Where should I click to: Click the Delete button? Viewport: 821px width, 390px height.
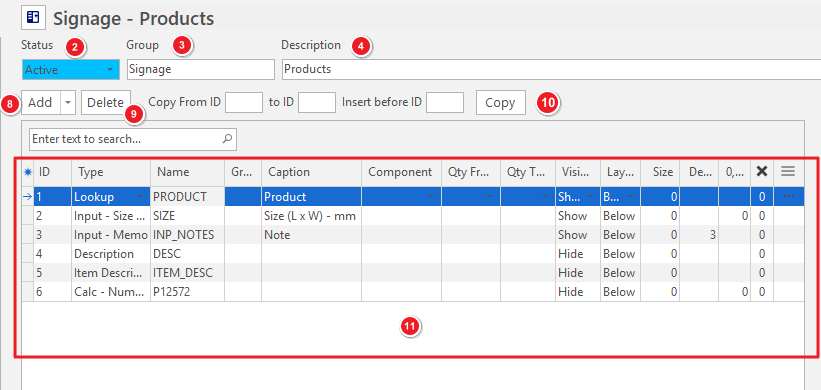click(x=106, y=103)
